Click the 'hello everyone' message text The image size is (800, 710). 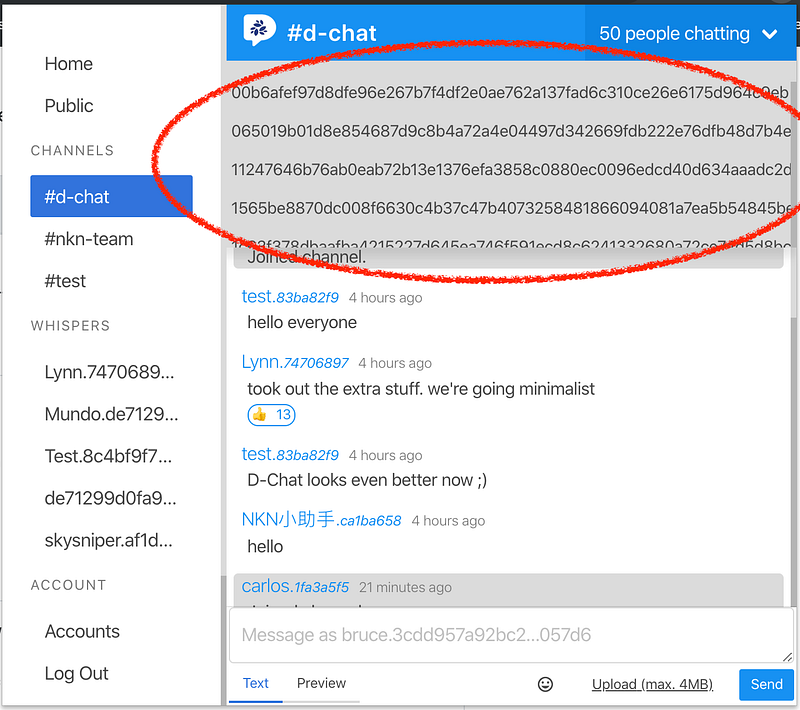click(302, 322)
